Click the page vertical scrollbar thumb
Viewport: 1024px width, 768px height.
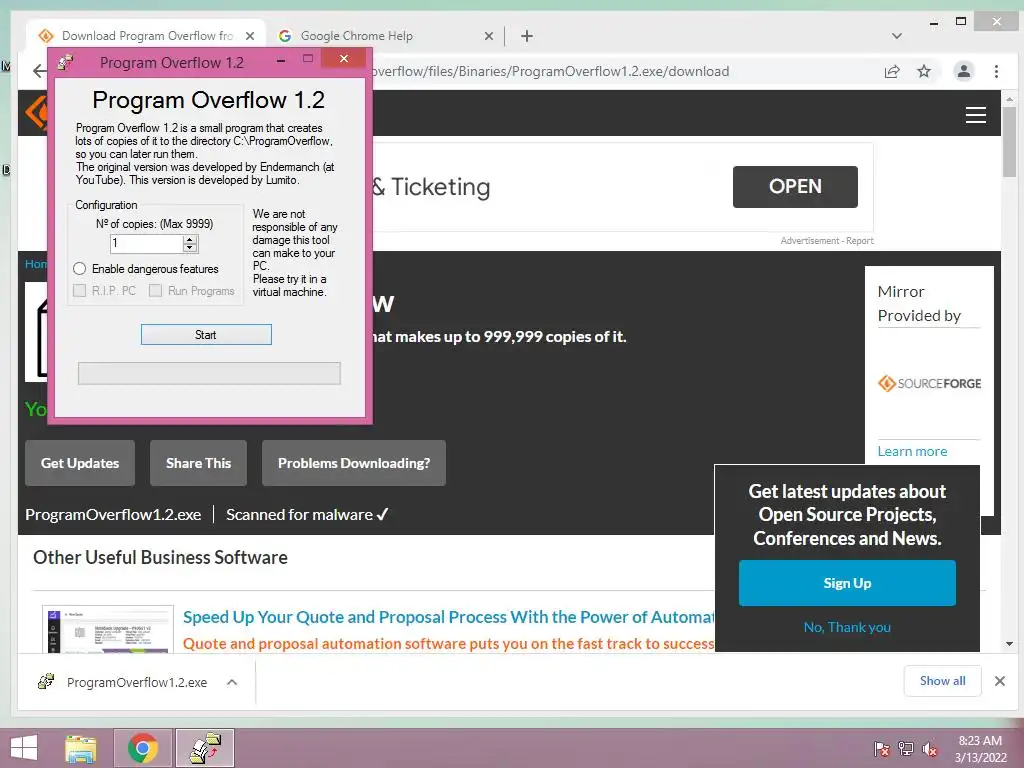pyautogui.click(x=1009, y=142)
